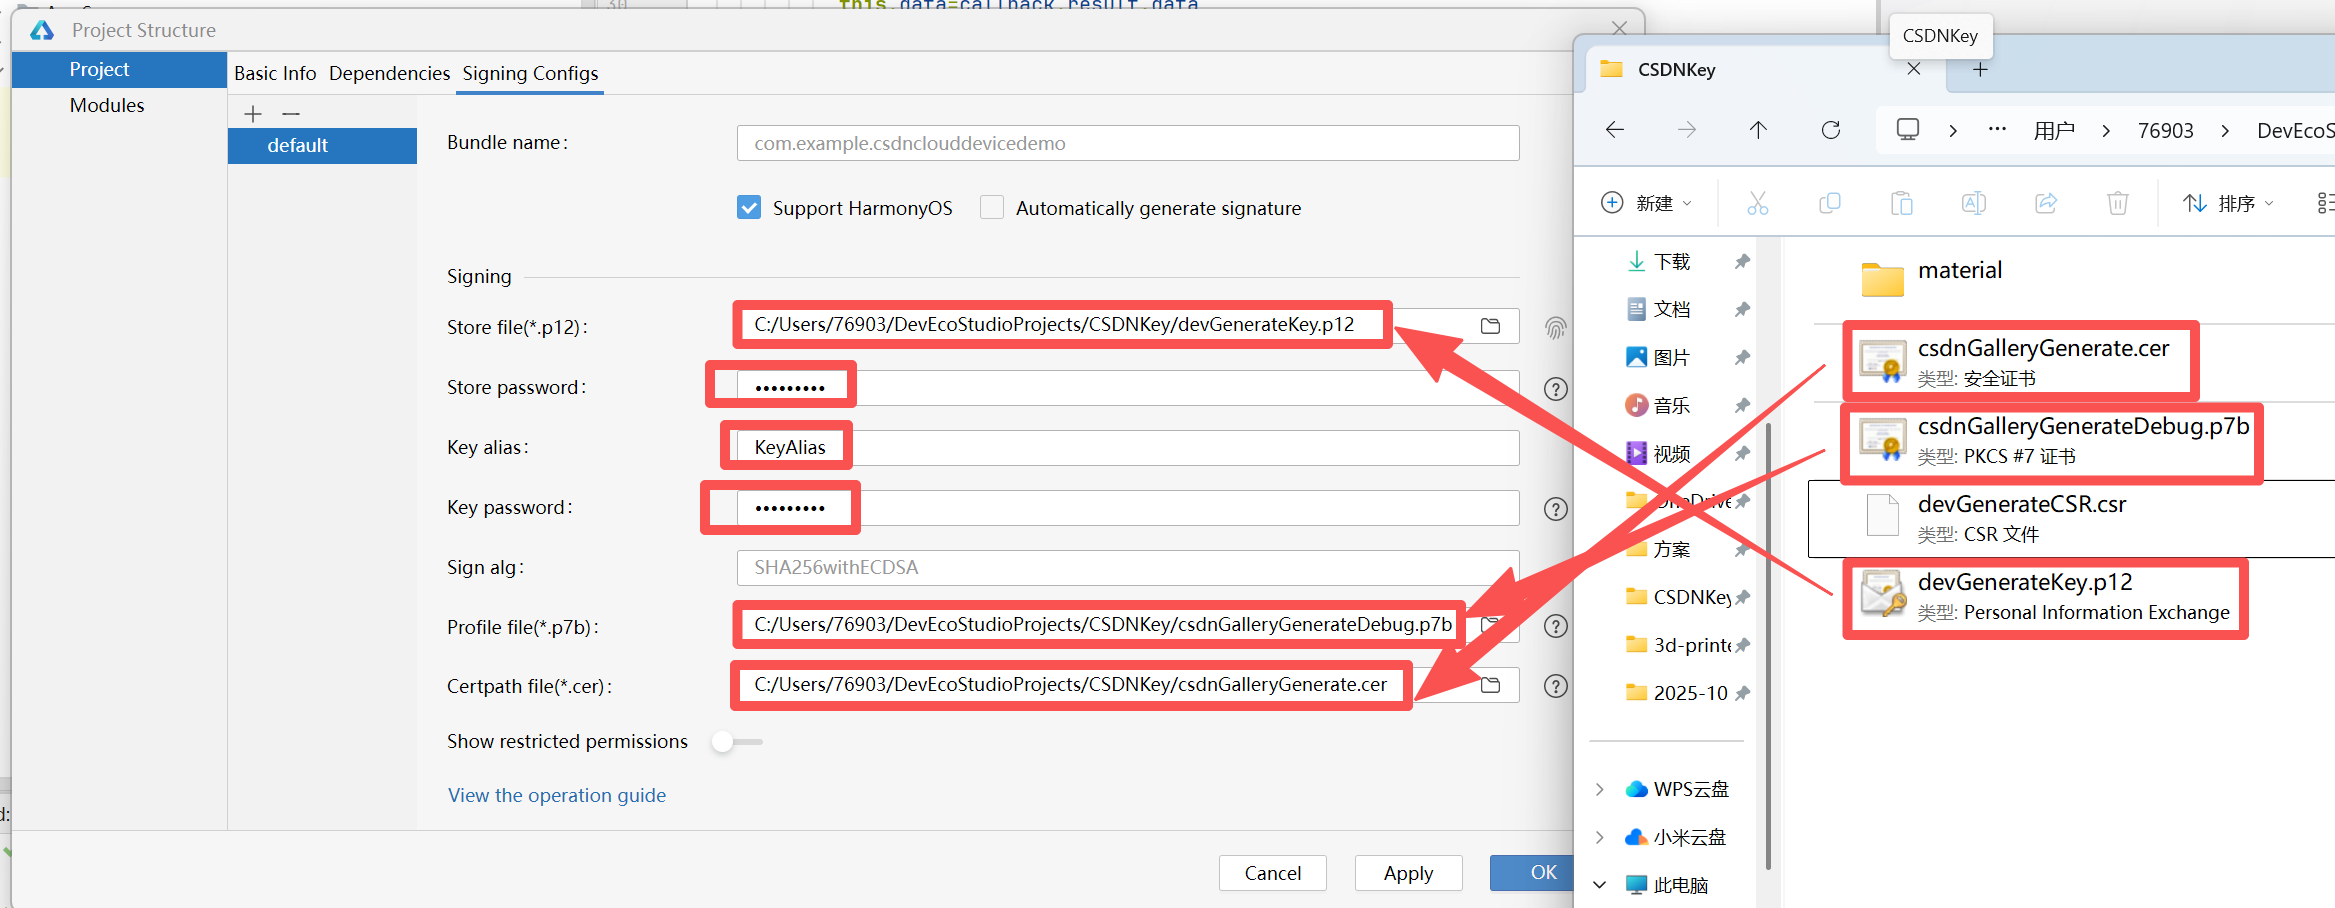Click the Delete trash icon in Explorer
This screenshot has width=2335, height=908.
click(x=2117, y=203)
